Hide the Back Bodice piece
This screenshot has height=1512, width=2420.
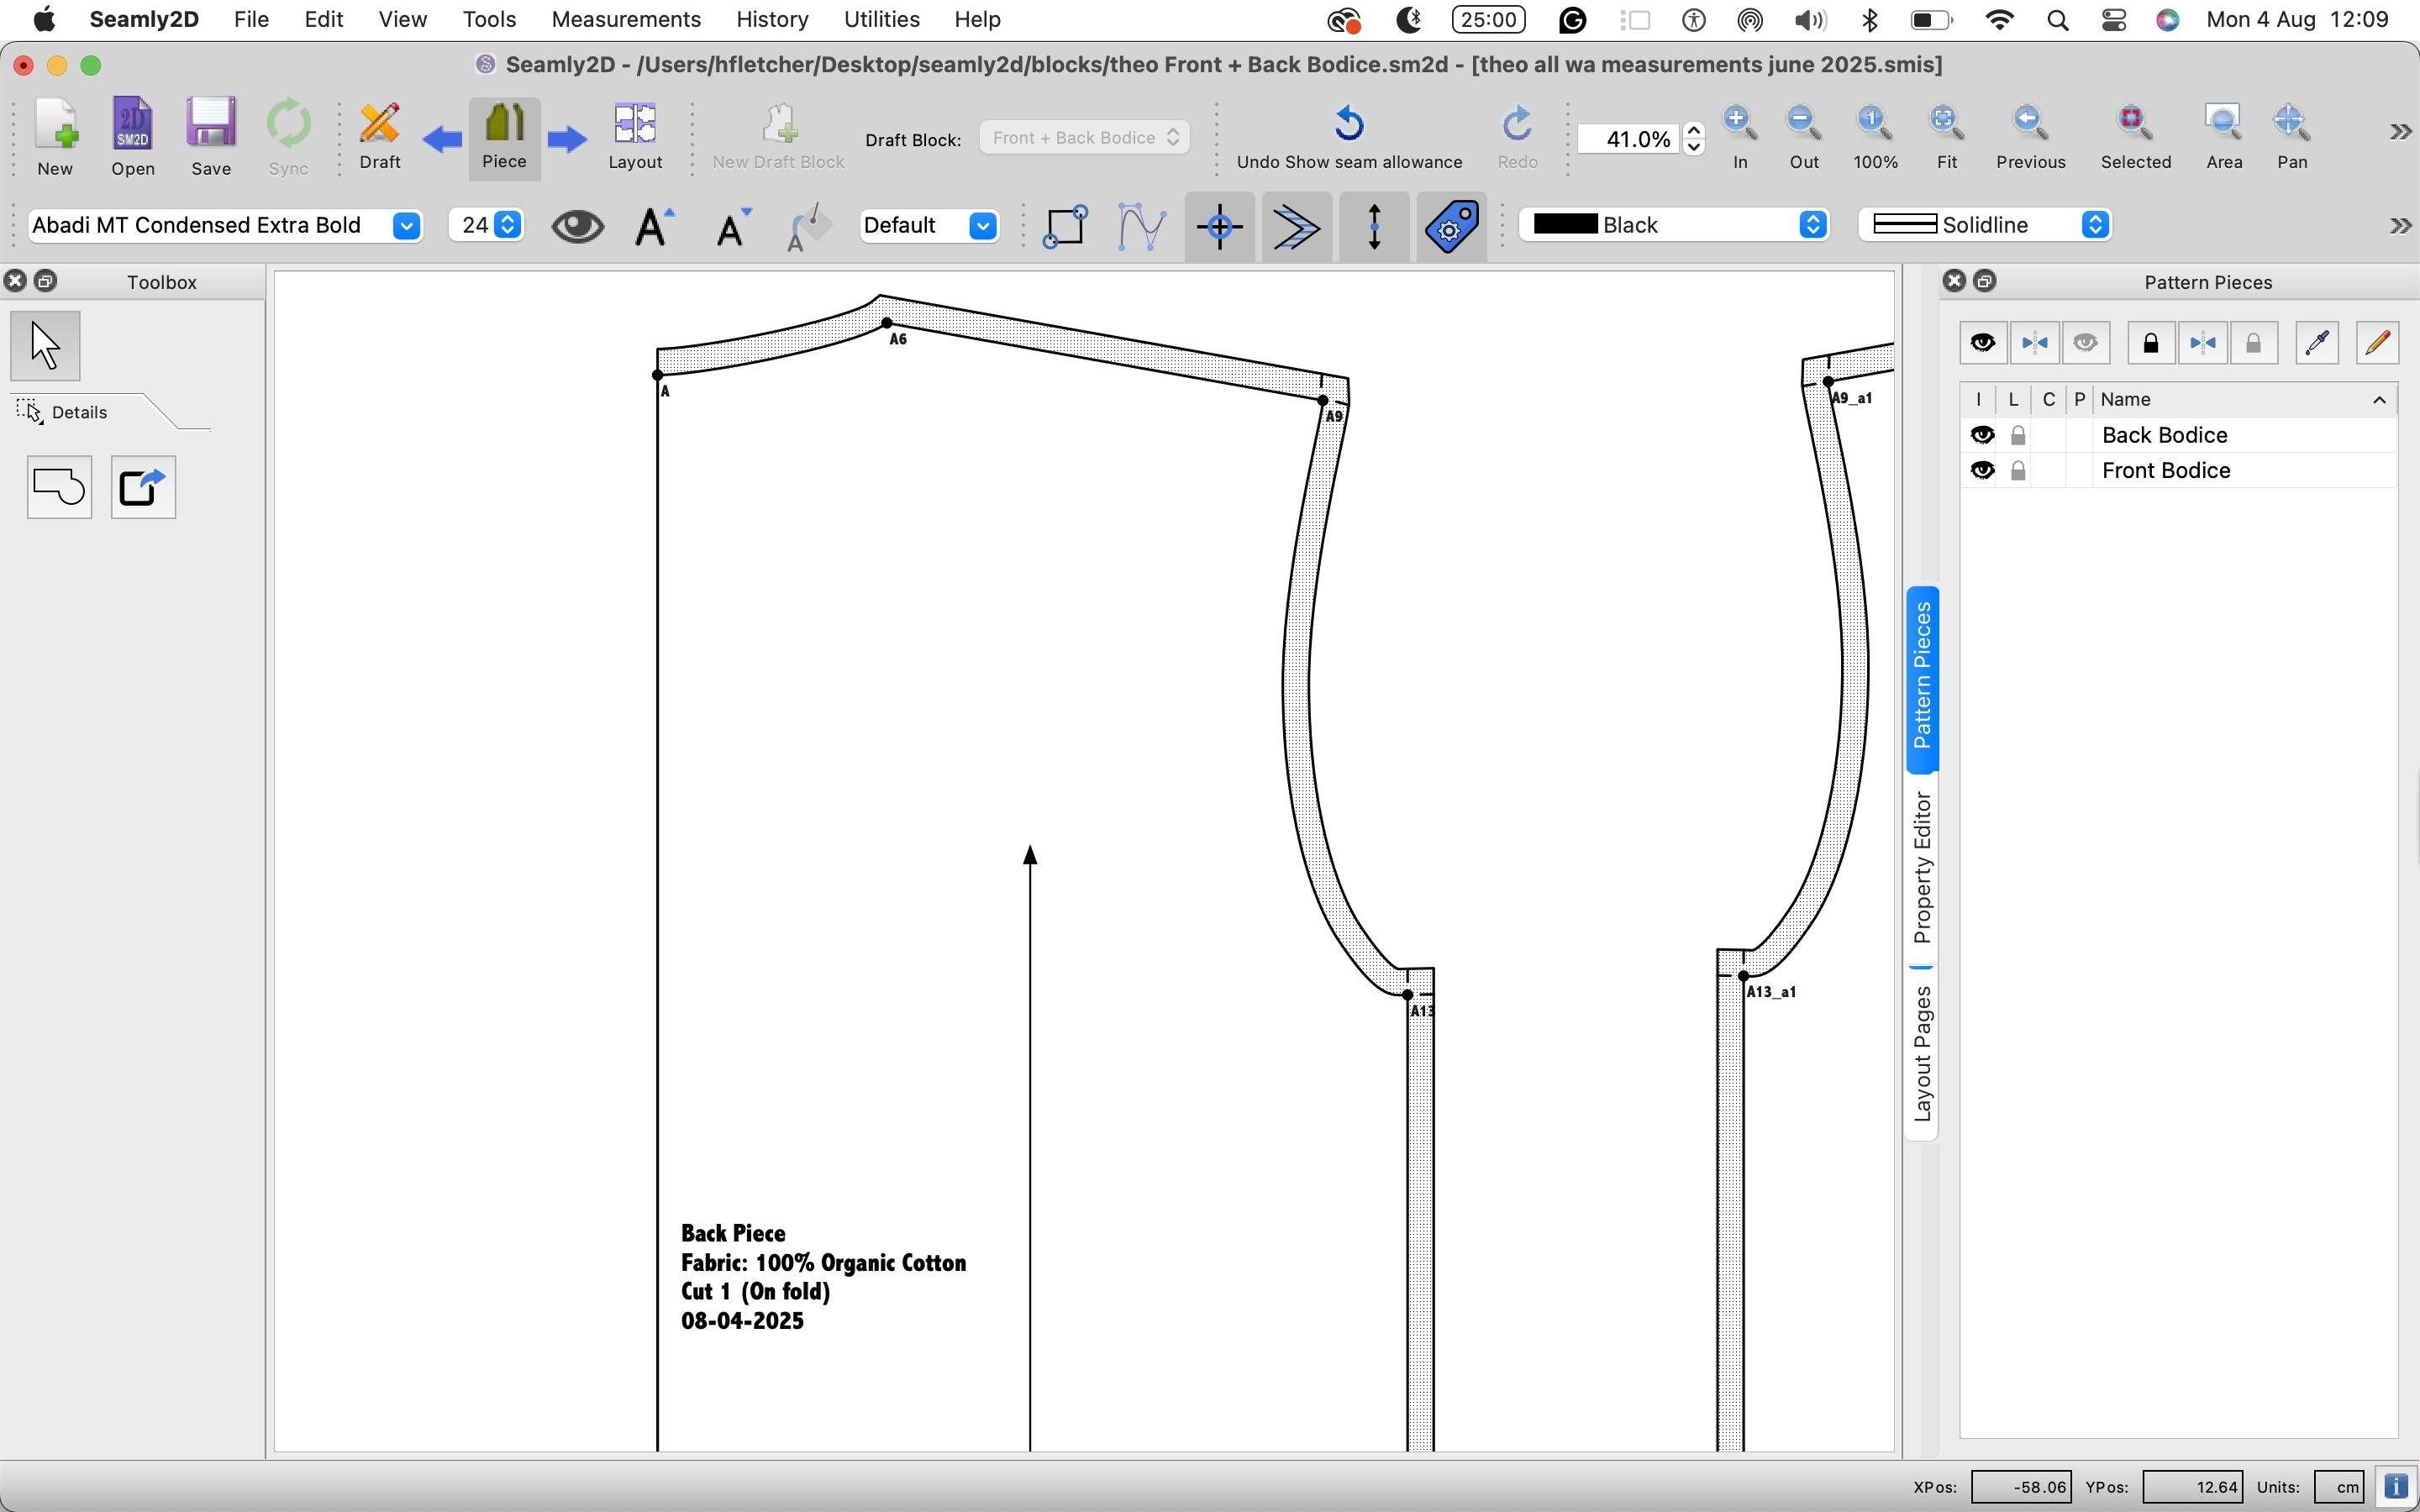1981,435
